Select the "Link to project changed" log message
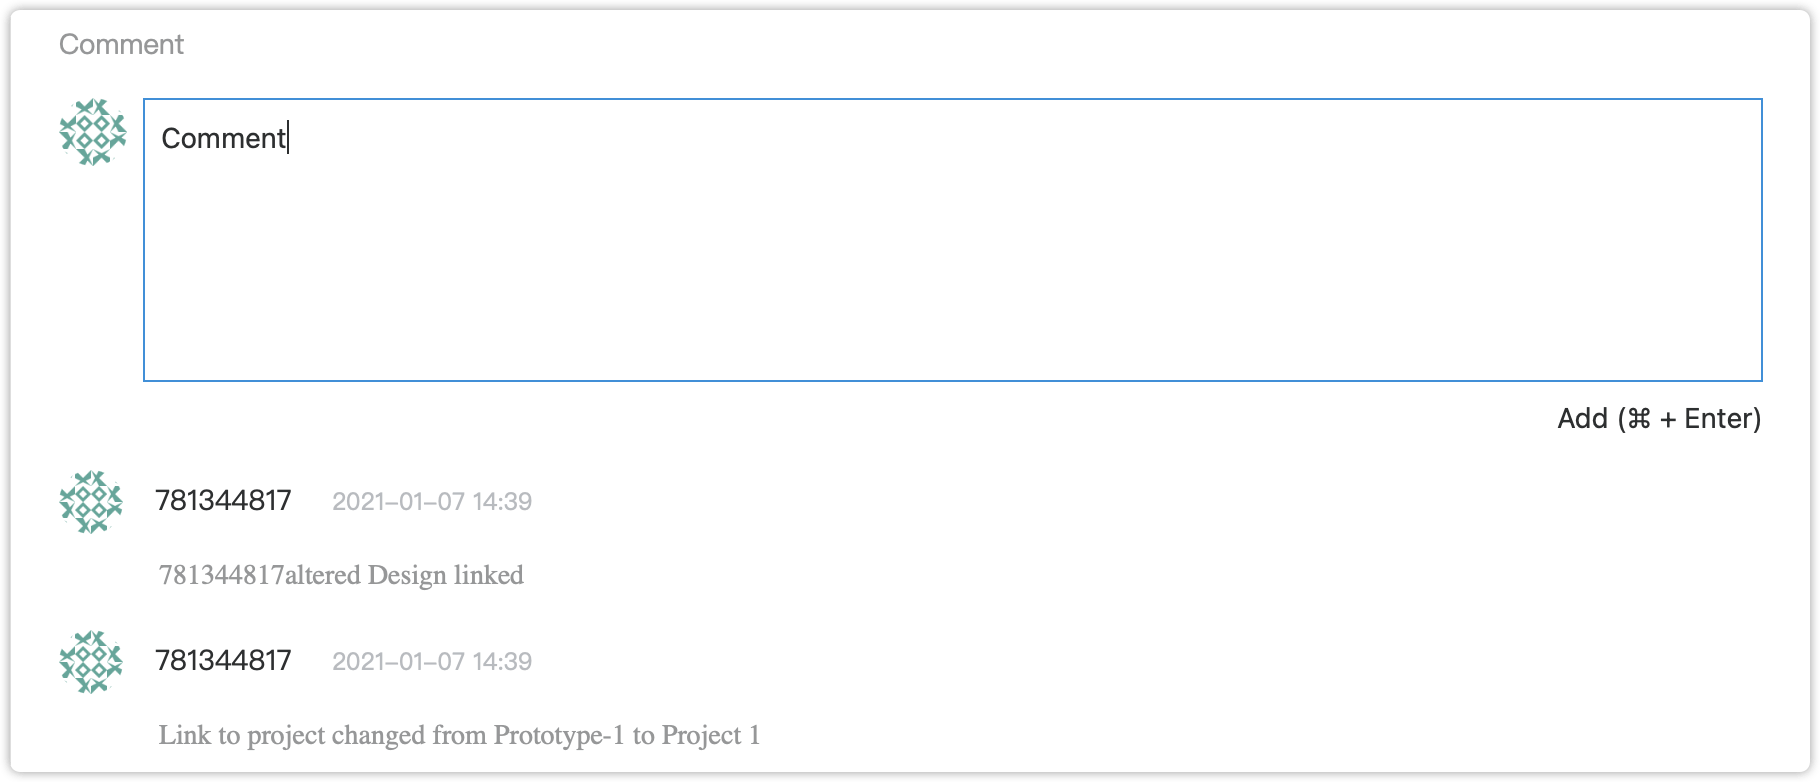The width and height of the screenshot is (1820, 782). coord(459,735)
